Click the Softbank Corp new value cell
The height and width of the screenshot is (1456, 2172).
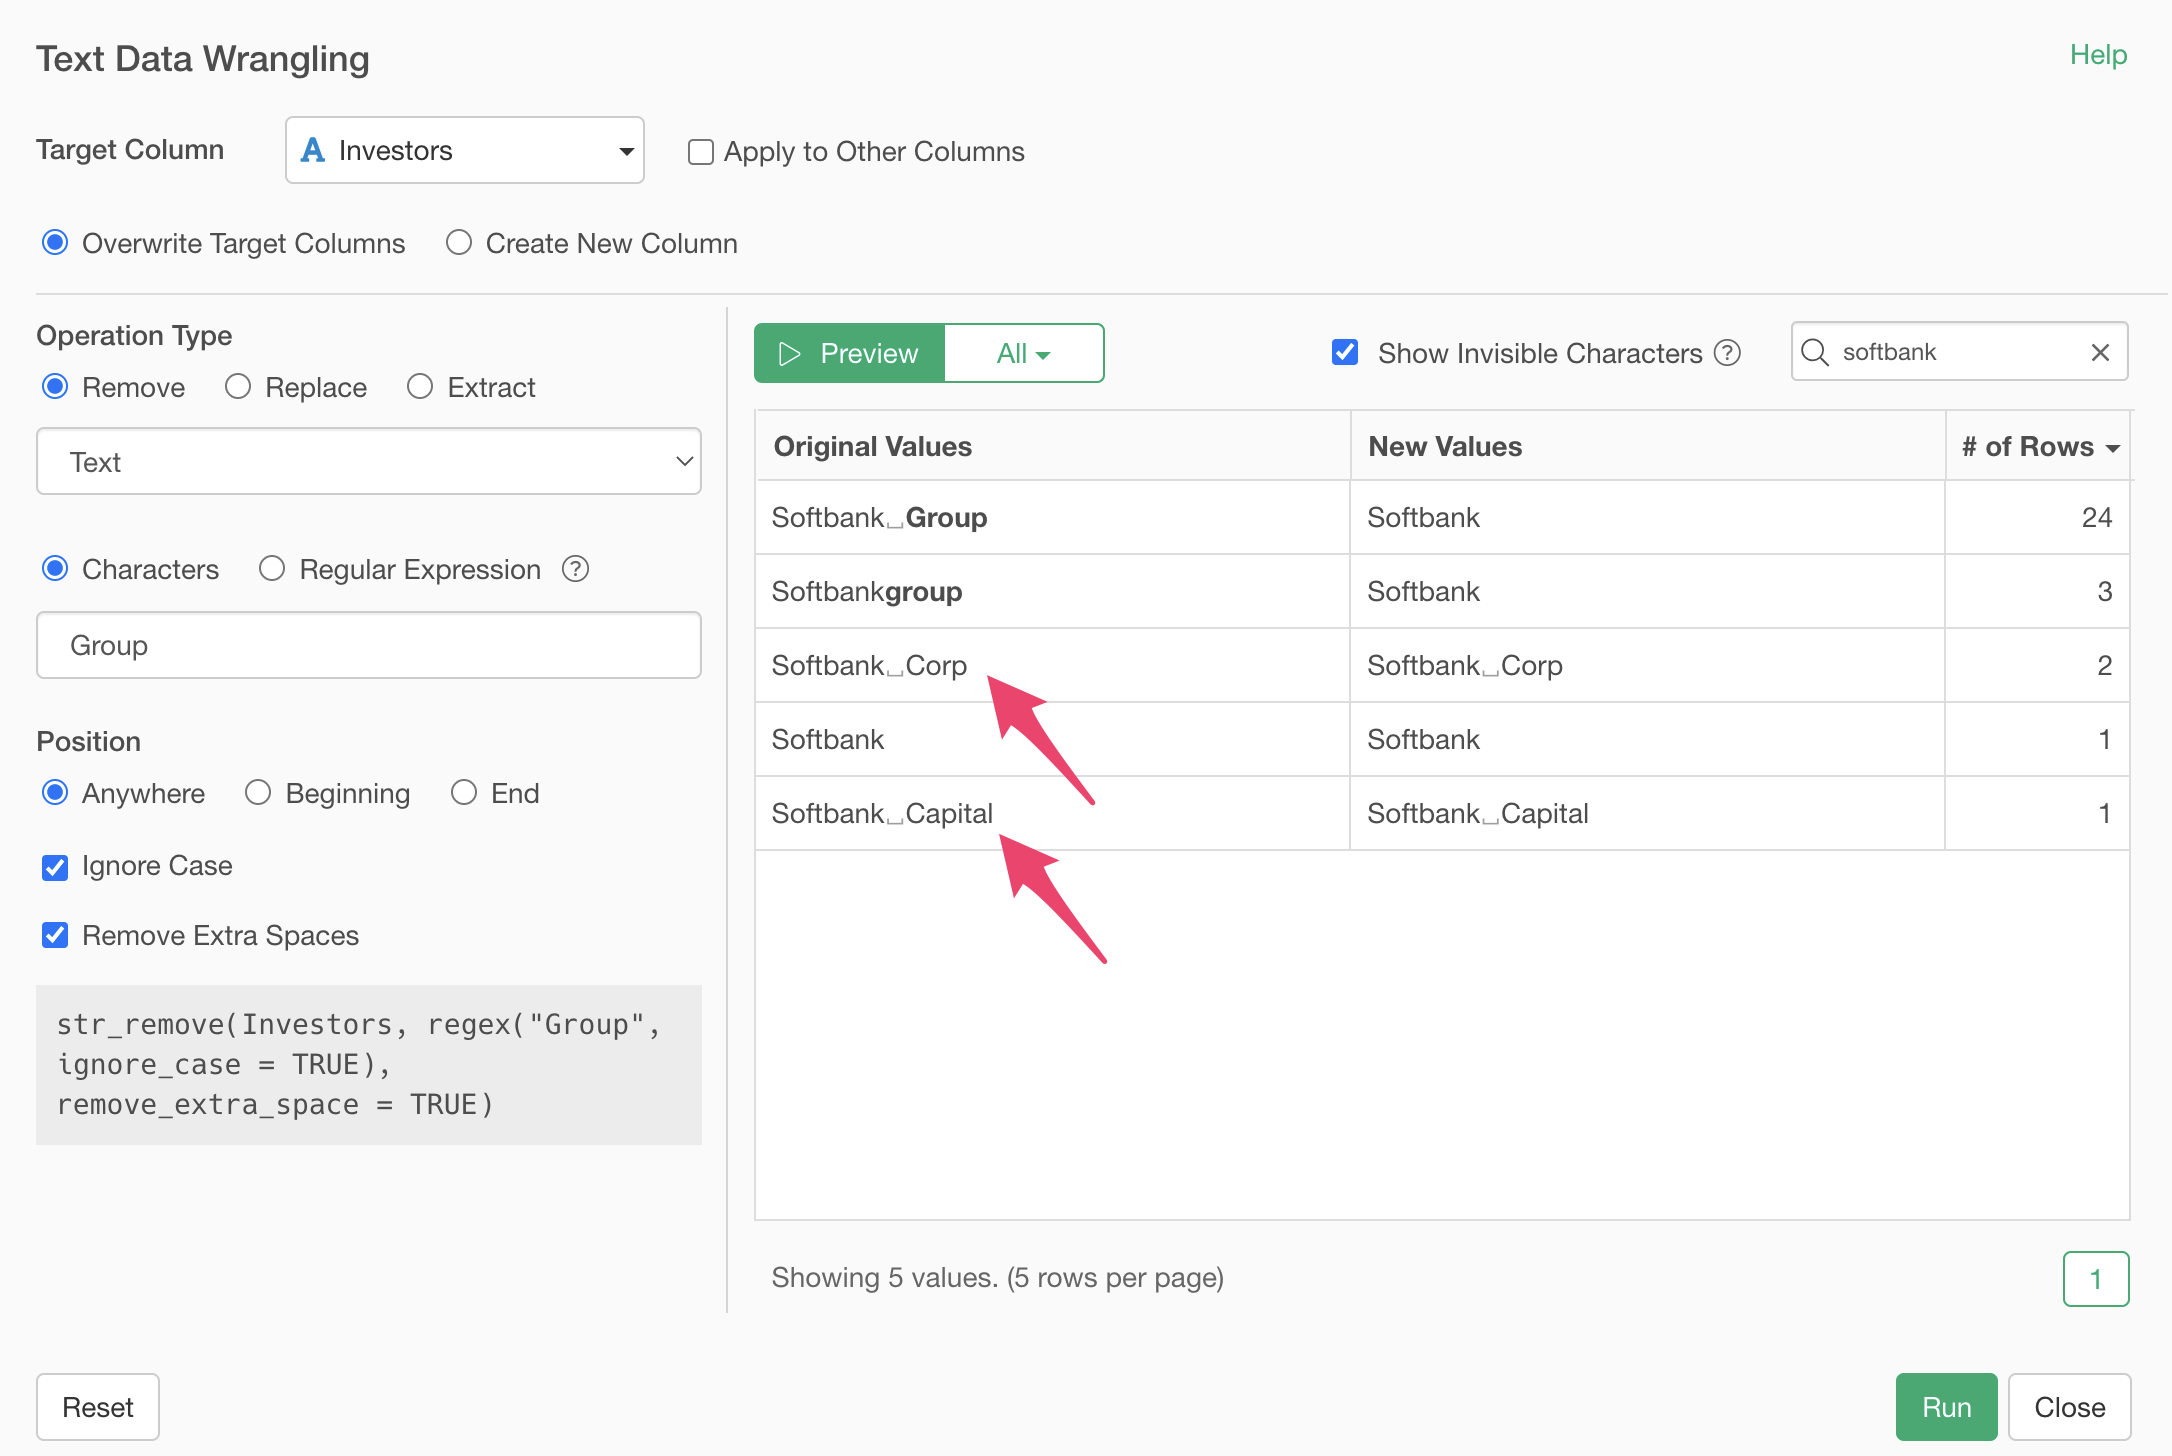click(1647, 666)
